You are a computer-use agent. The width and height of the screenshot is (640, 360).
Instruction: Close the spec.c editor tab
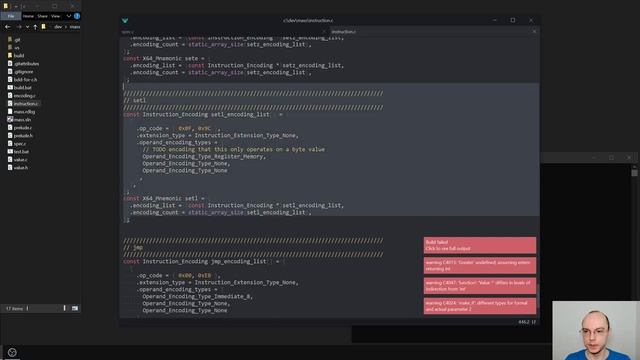(x=324, y=31)
